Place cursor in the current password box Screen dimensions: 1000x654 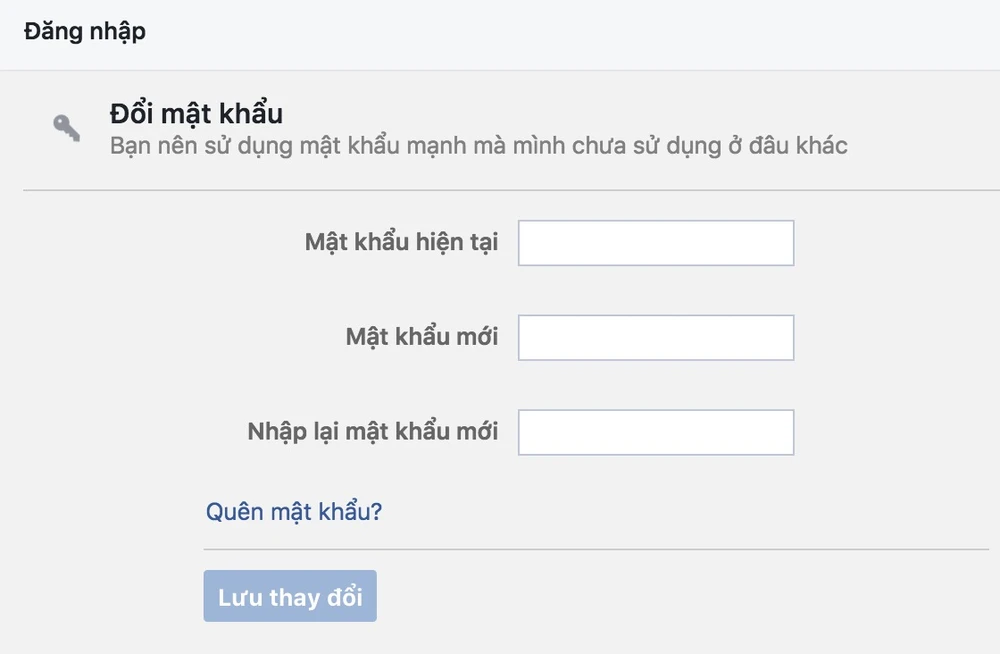click(x=655, y=243)
